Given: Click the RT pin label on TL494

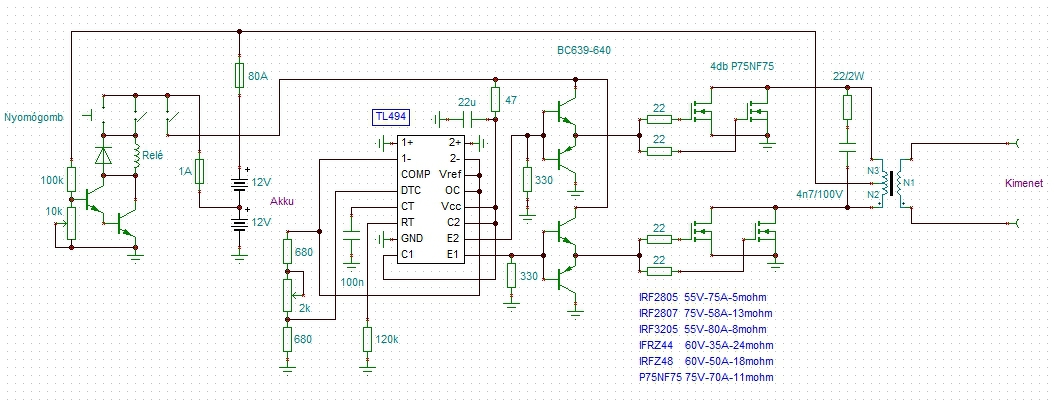Looking at the screenshot, I should pyautogui.click(x=407, y=222).
